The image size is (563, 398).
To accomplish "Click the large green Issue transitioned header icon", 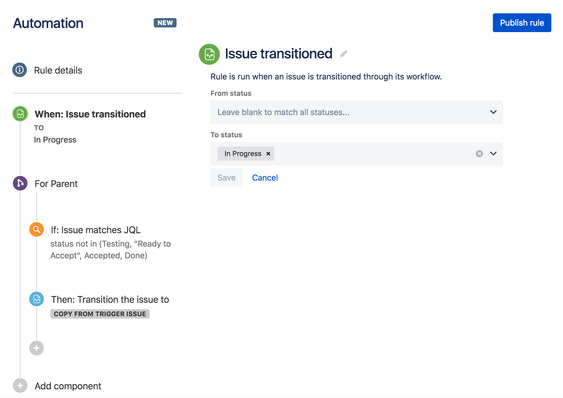I will 209,54.
